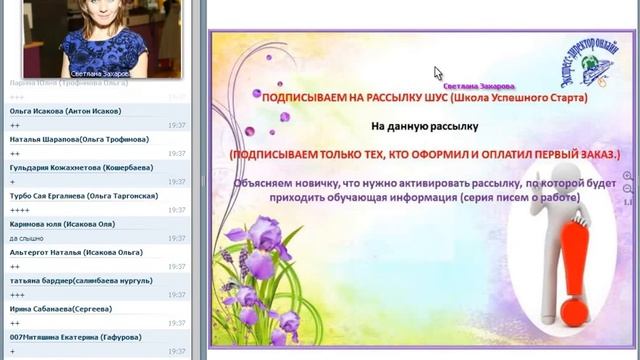
Task: Click chat name Ирина Сабанаева(Сергеева)
Action: point(60,309)
